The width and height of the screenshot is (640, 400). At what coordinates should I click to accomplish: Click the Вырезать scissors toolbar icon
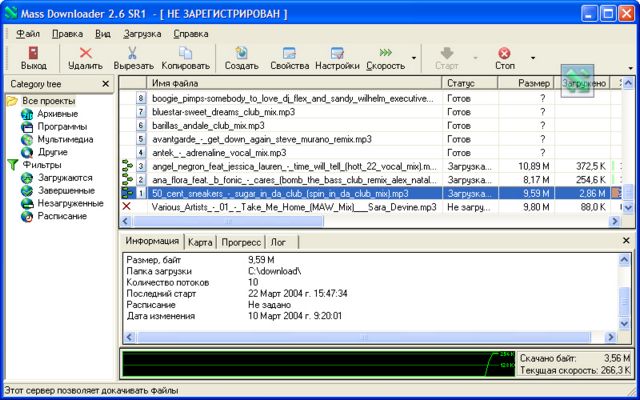point(133,53)
